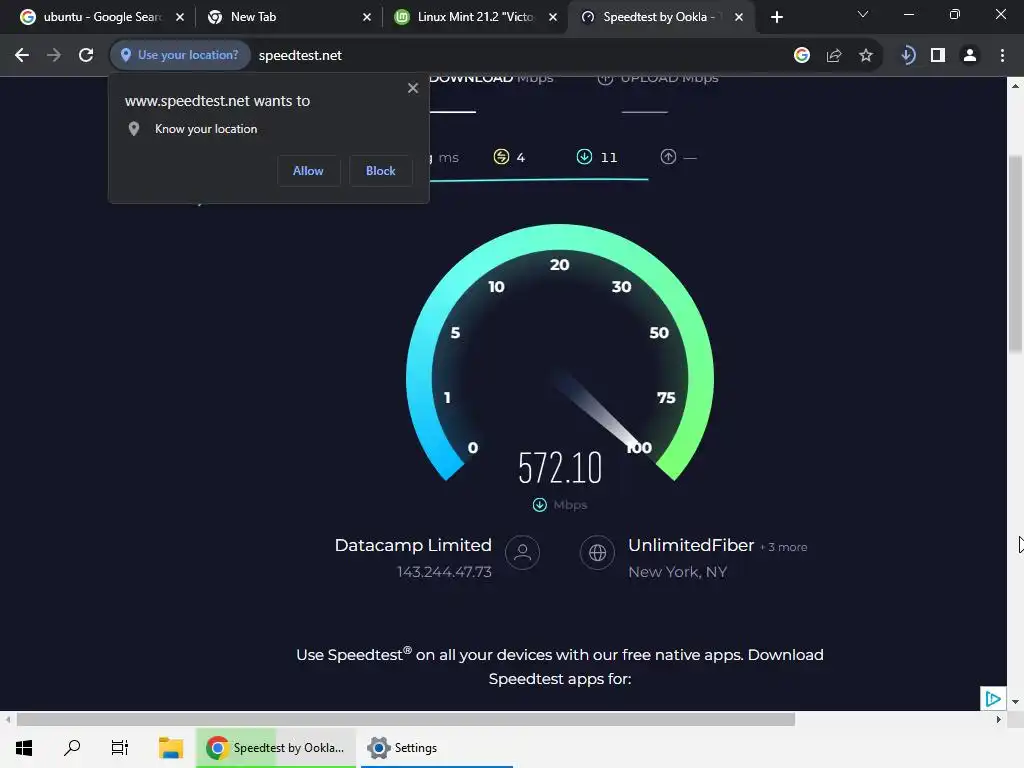The width and height of the screenshot is (1024, 768).
Task: Click the Datacamp Limited provider name
Action: click(413, 545)
